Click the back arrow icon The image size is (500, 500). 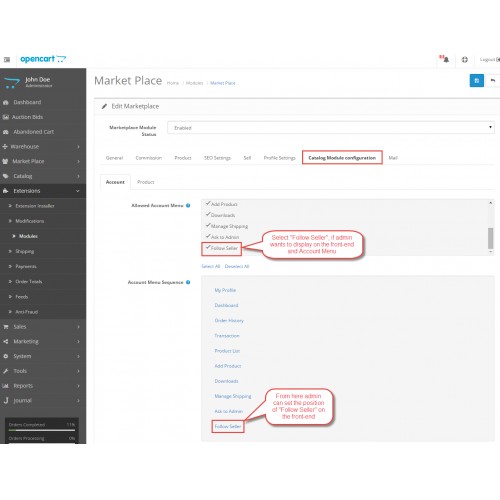pyautogui.click(x=493, y=81)
